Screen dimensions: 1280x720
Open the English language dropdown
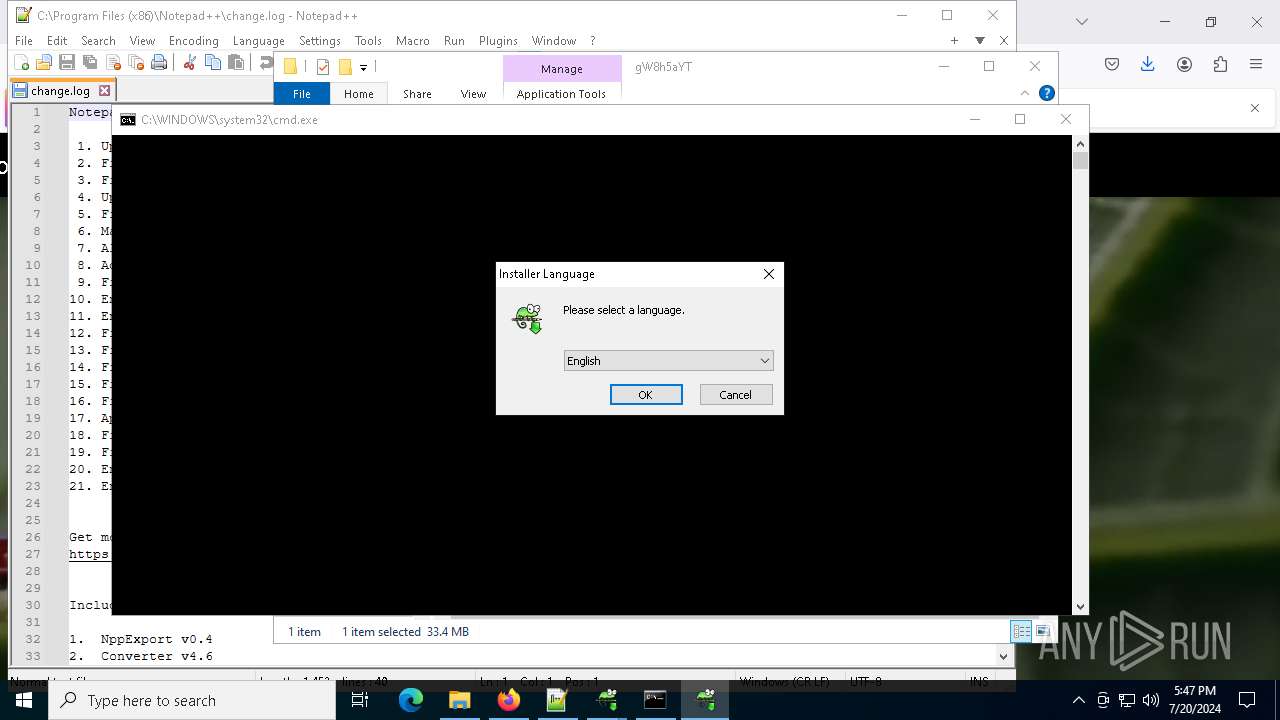(x=669, y=361)
